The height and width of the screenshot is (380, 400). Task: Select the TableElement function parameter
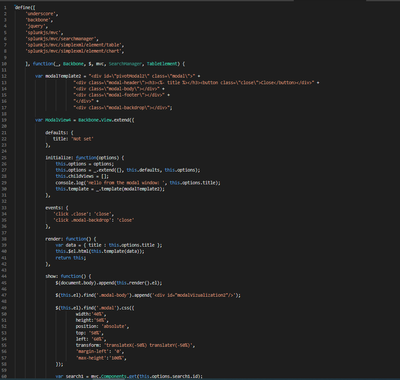pos(162,64)
